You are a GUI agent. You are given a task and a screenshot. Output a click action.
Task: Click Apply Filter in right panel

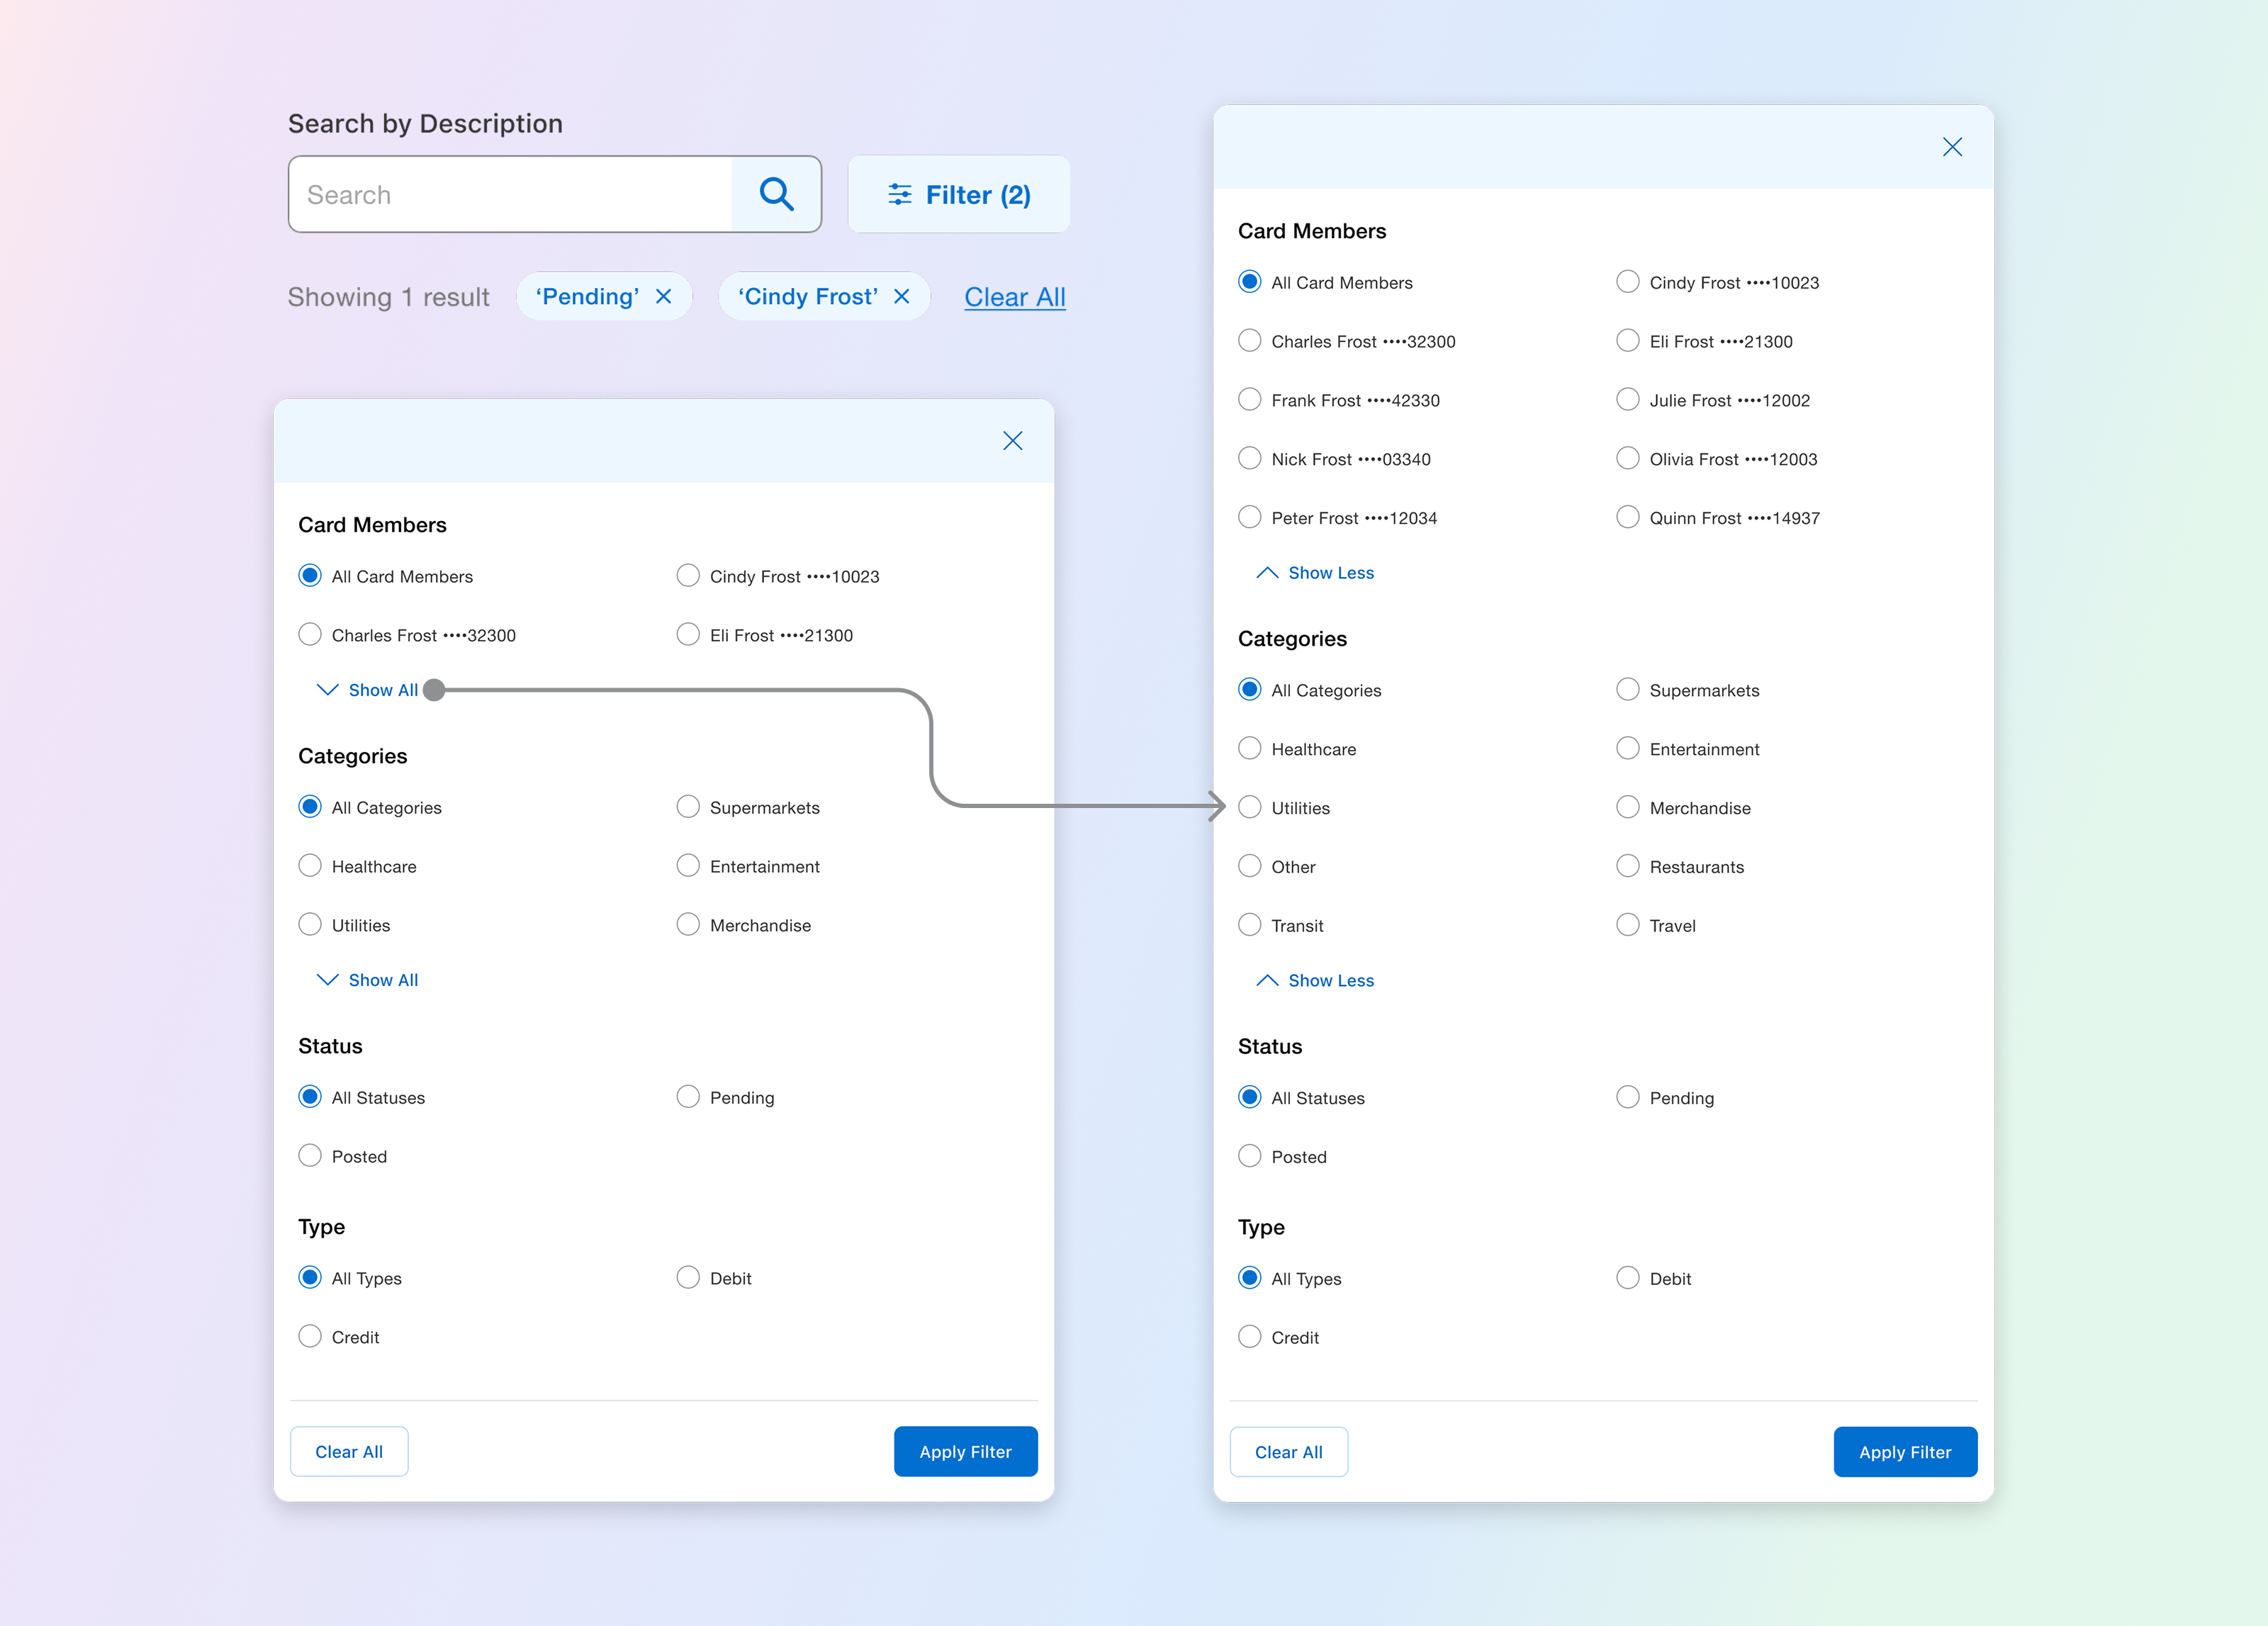pos(1906,1452)
